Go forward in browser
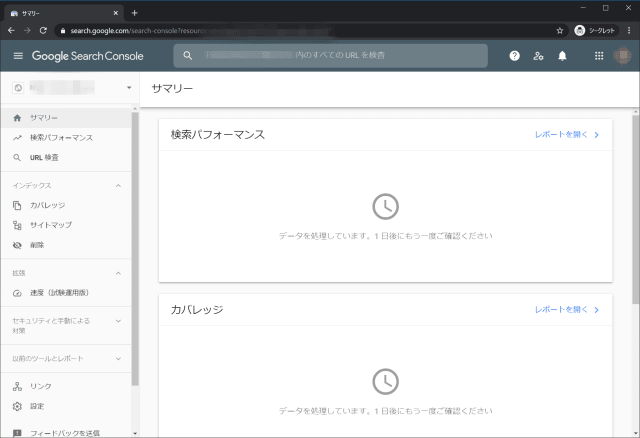The height and width of the screenshot is (438, 640). 27,31
